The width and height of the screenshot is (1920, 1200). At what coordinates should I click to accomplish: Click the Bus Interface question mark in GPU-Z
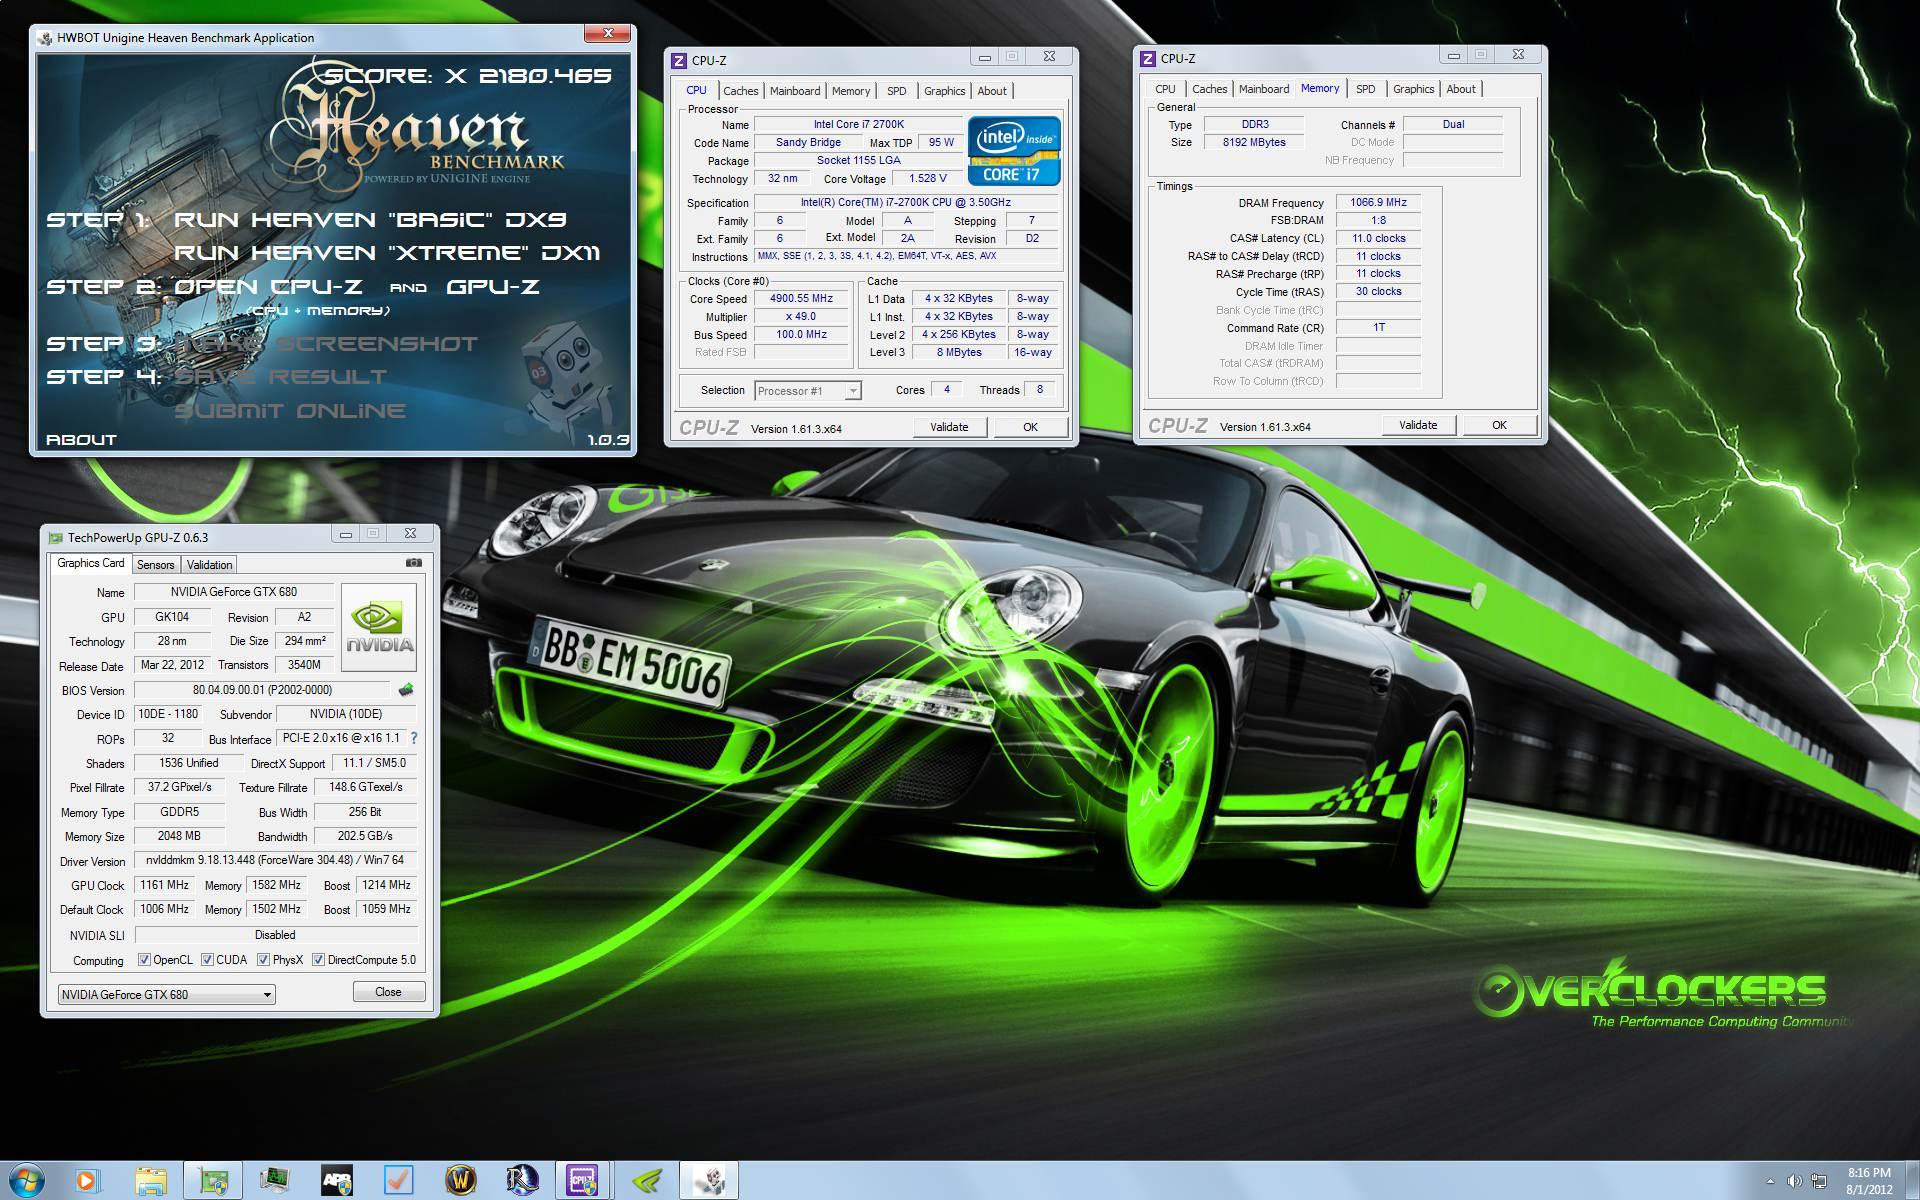(413, 738)
